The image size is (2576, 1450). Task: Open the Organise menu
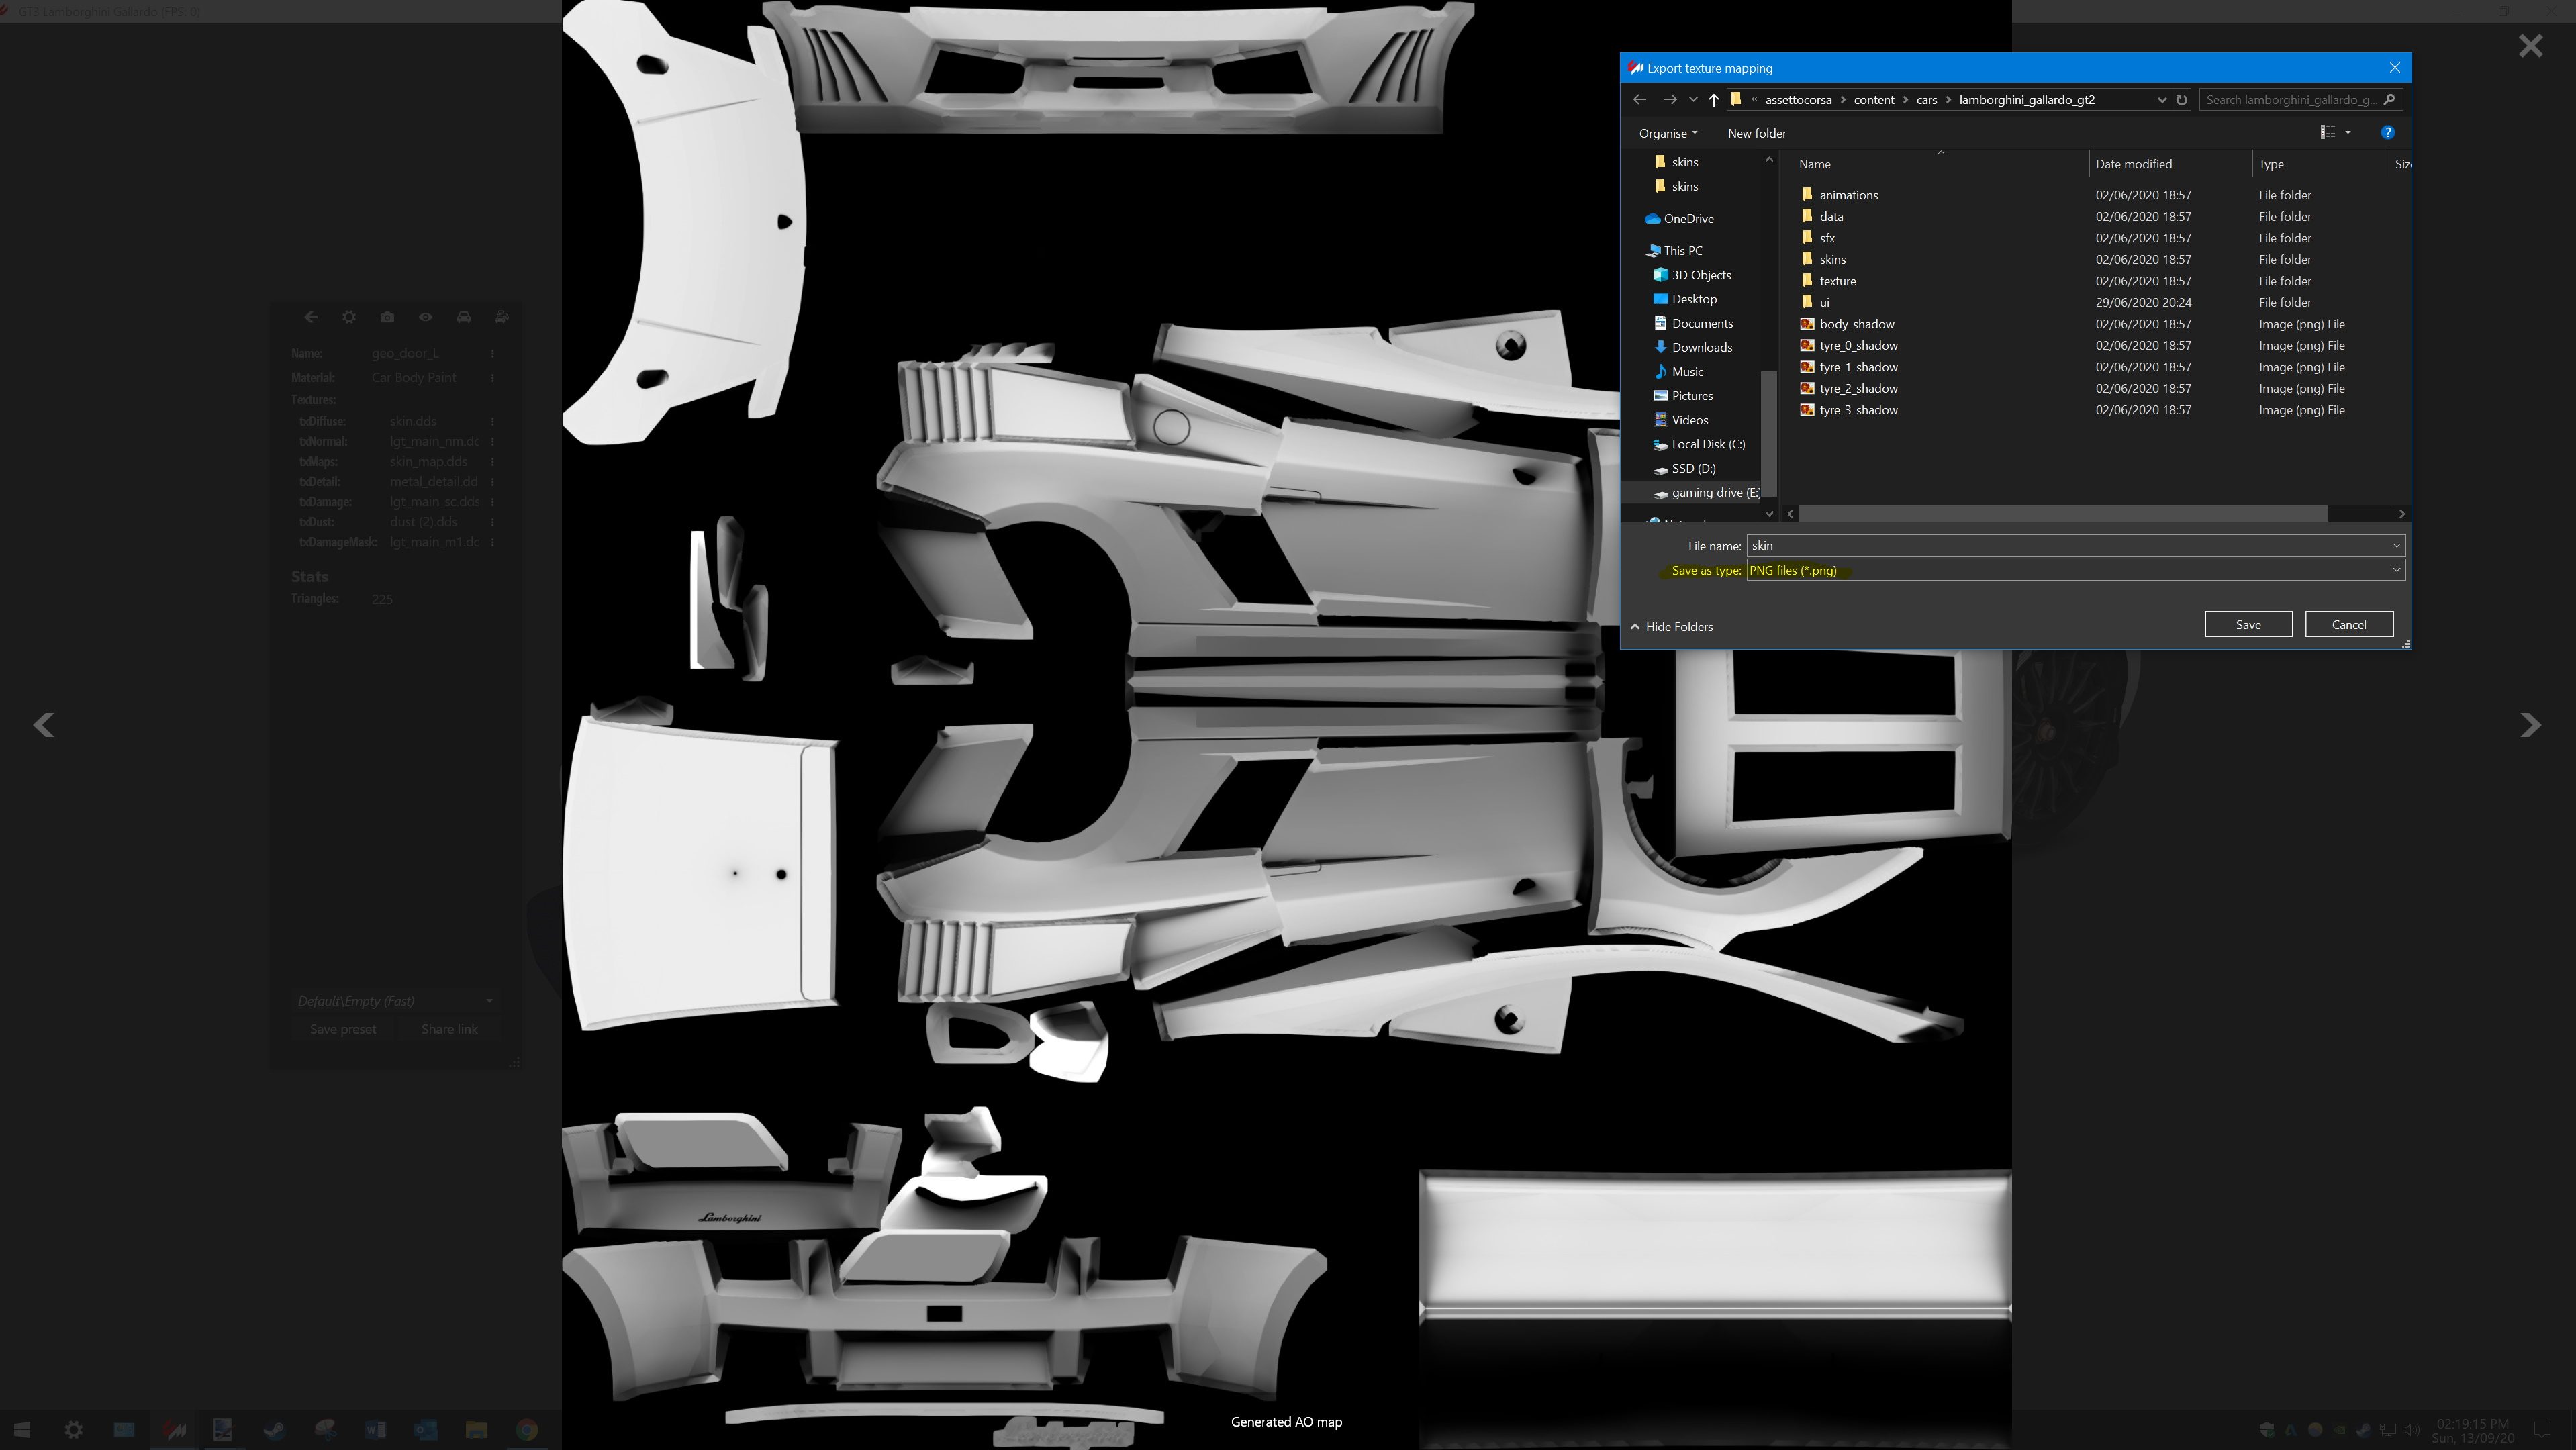[x=1667, y=133]
